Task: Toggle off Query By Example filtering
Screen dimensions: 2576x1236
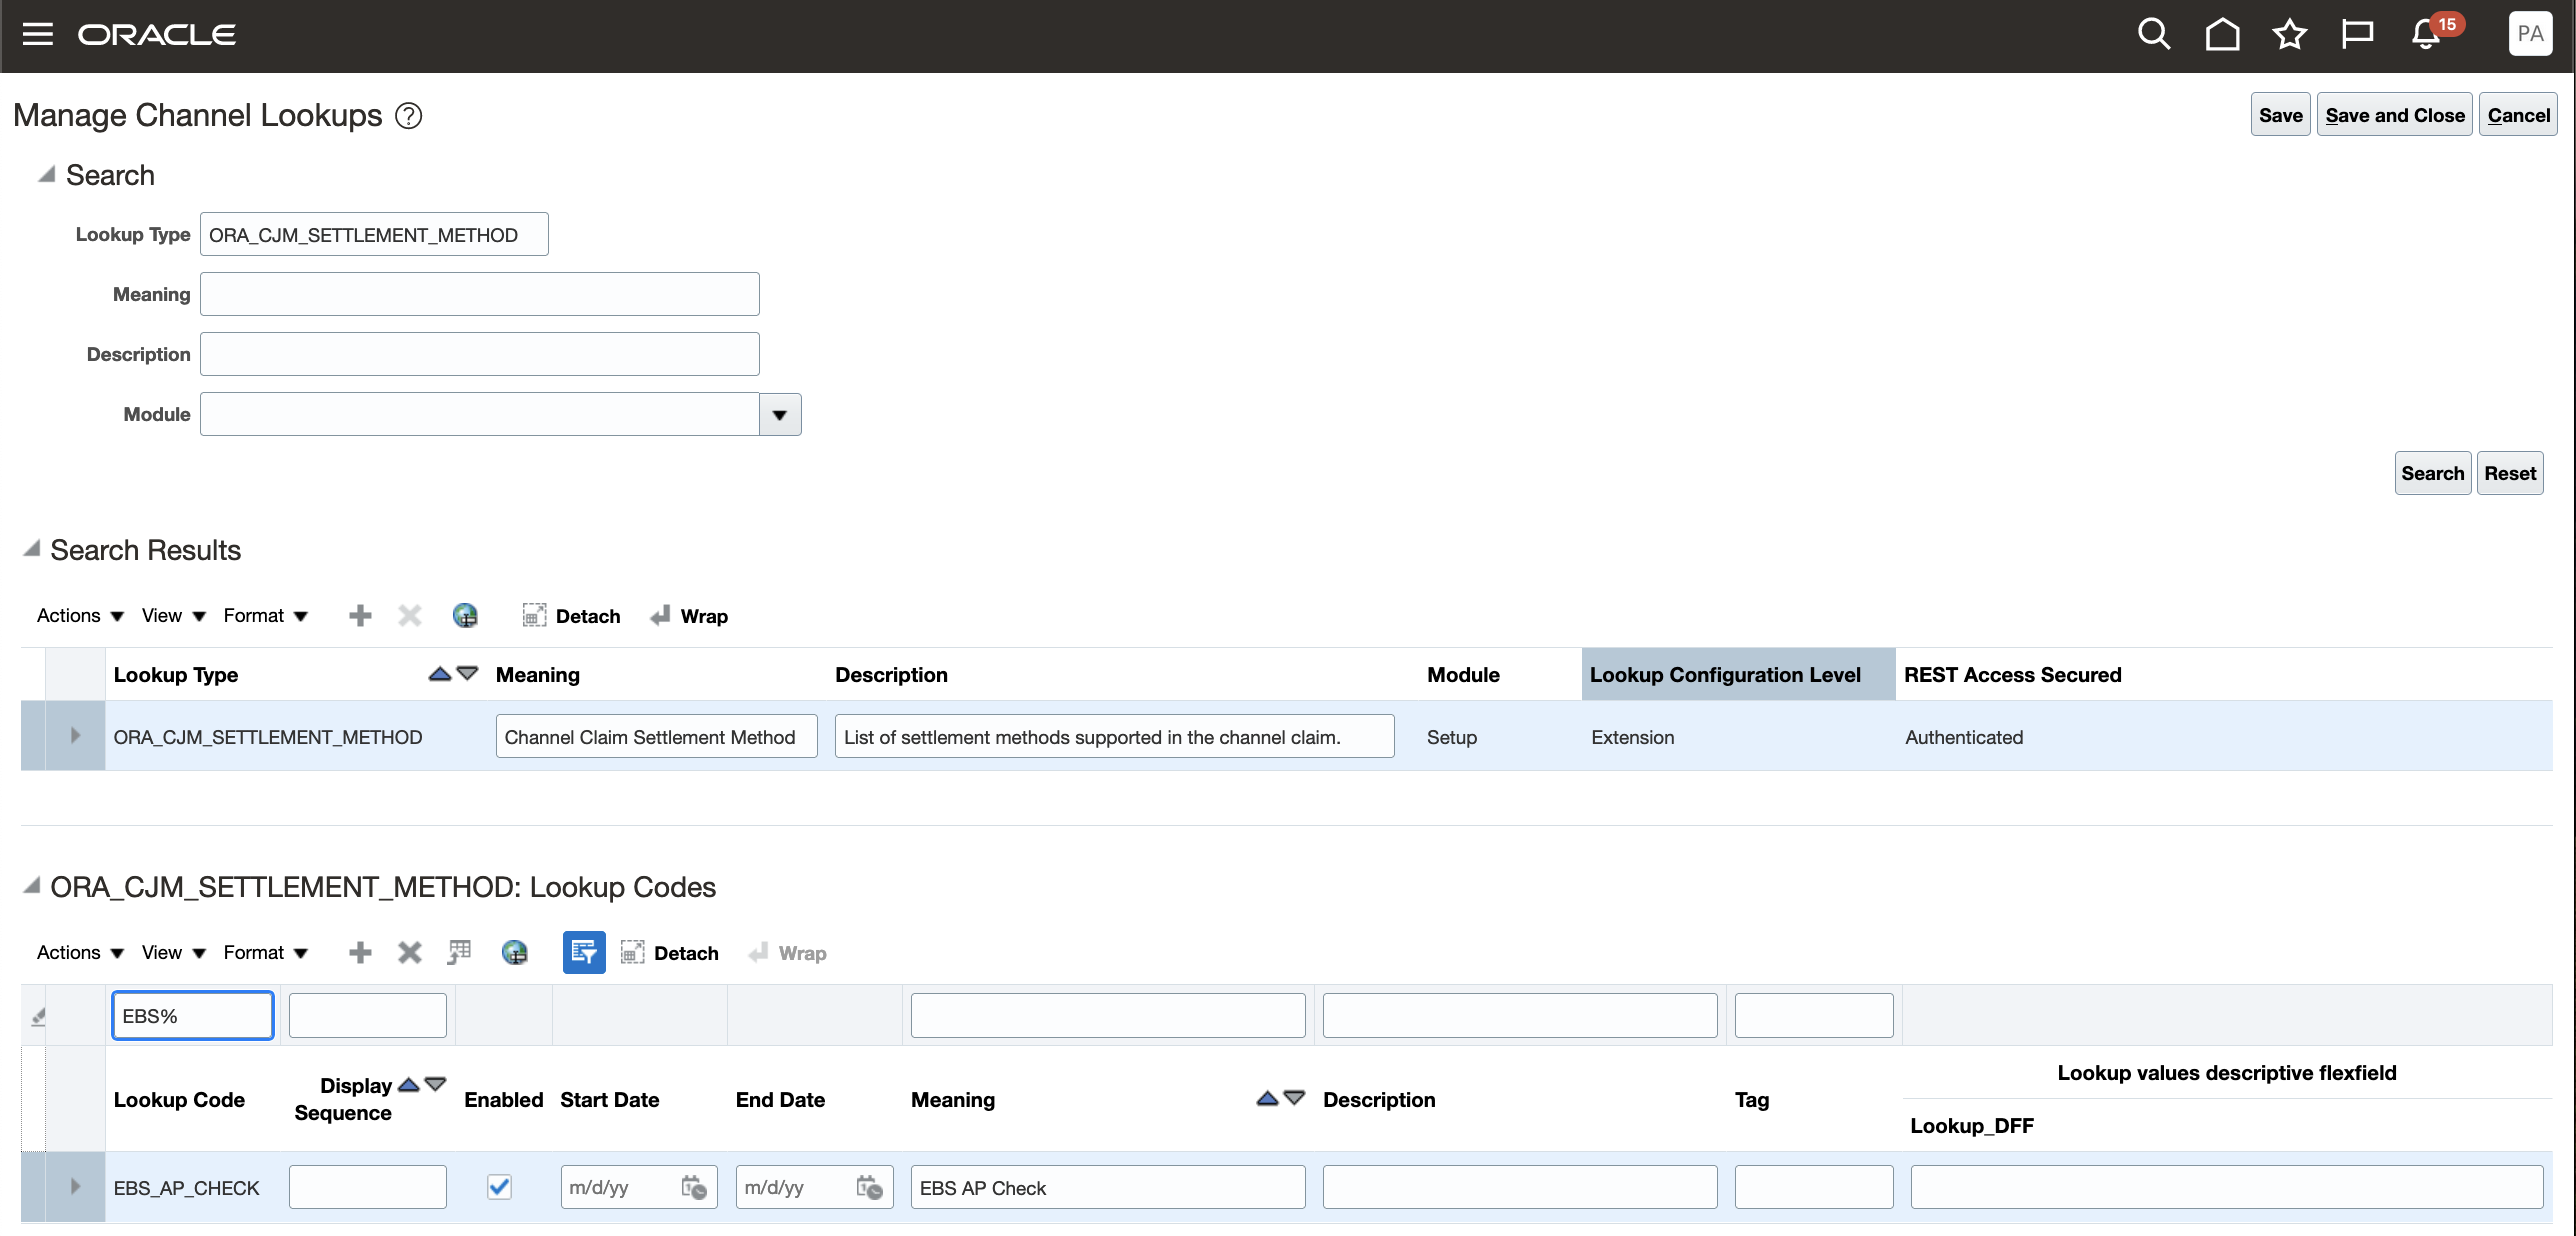Action: pos(584,952)
